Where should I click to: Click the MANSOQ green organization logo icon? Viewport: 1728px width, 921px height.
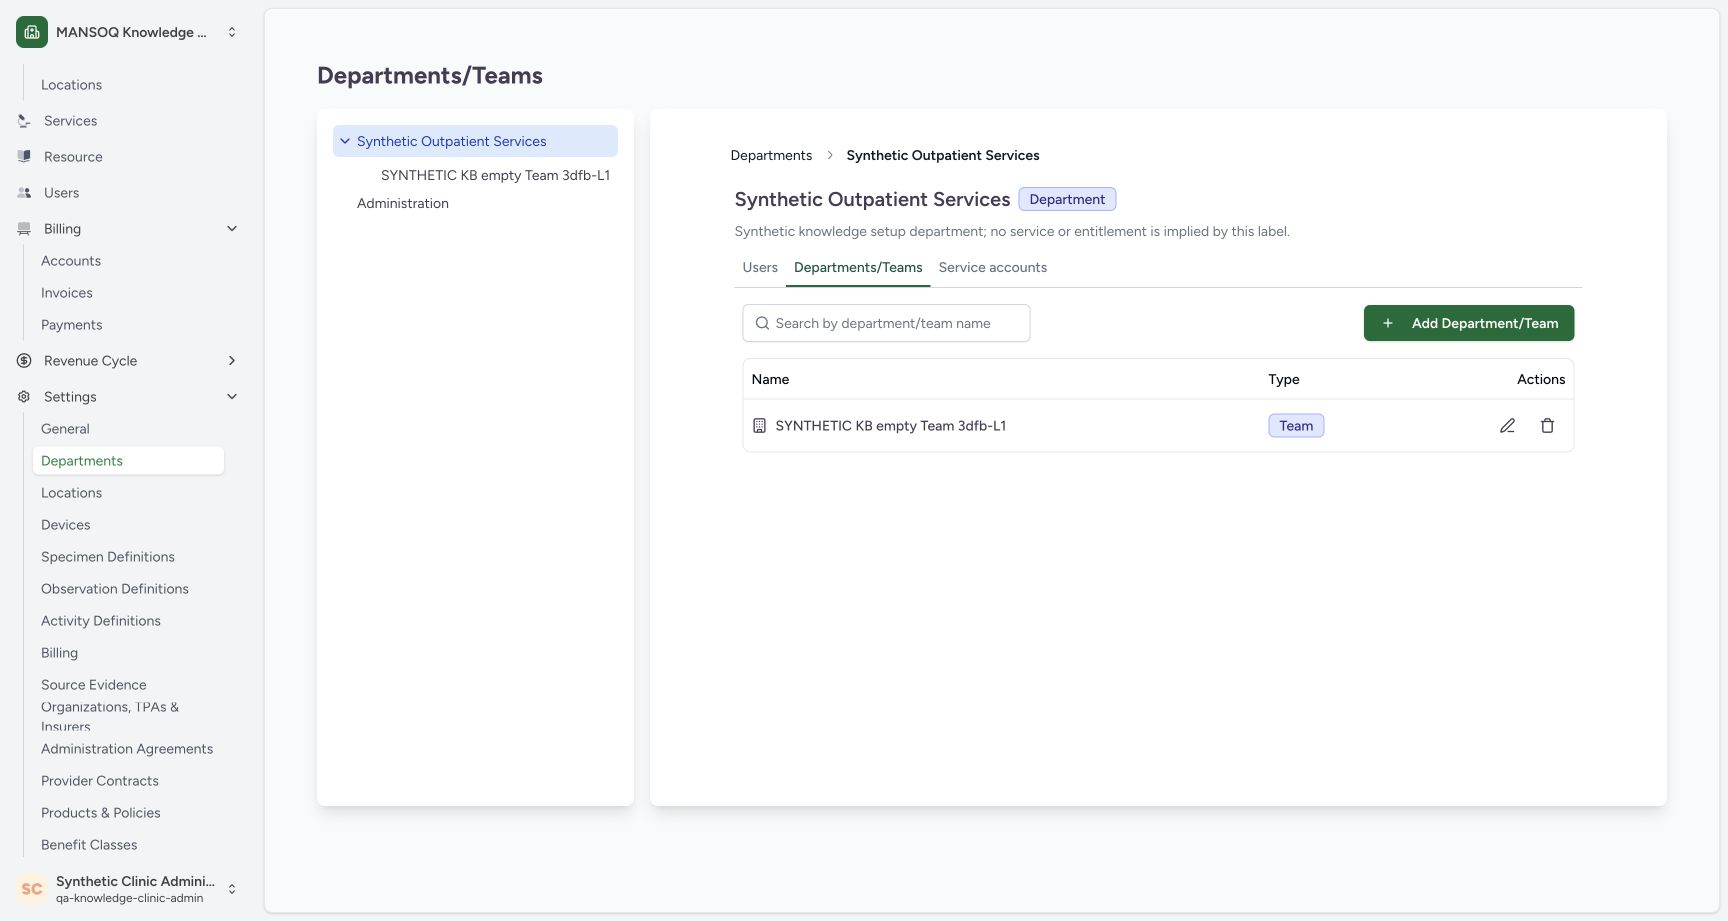pyautogui.click(x=32, y=32)
